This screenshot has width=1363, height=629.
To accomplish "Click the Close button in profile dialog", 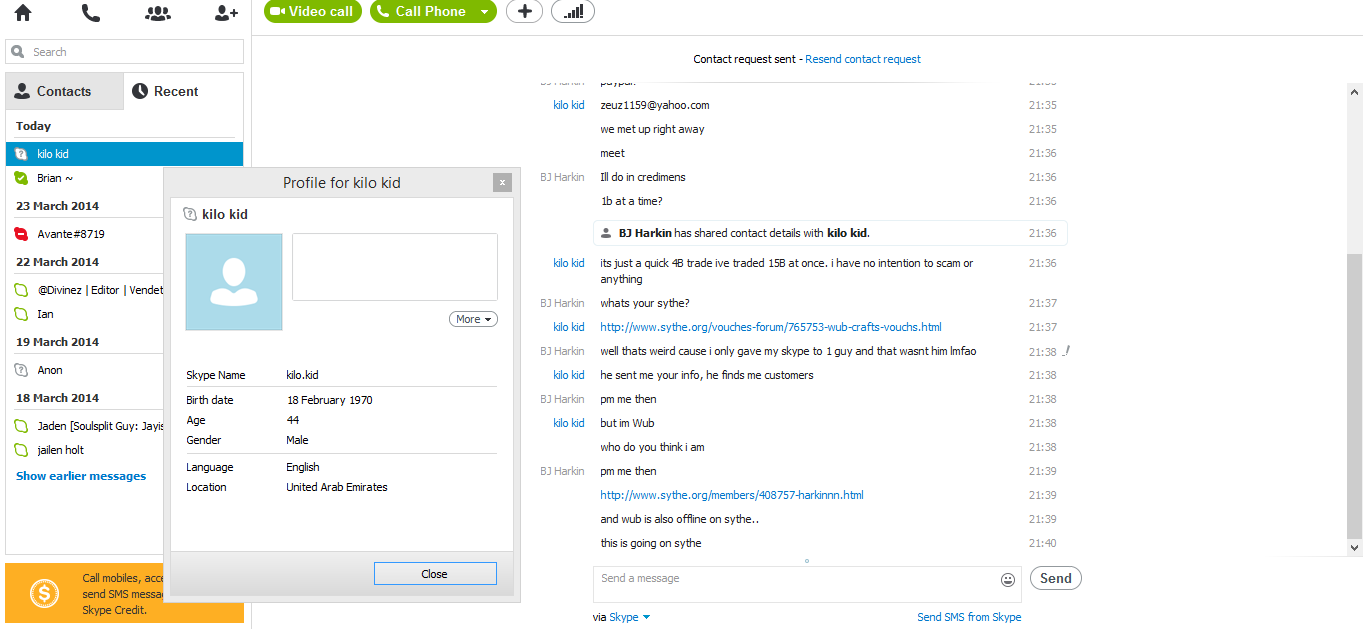I will click(x=435, y=574).
